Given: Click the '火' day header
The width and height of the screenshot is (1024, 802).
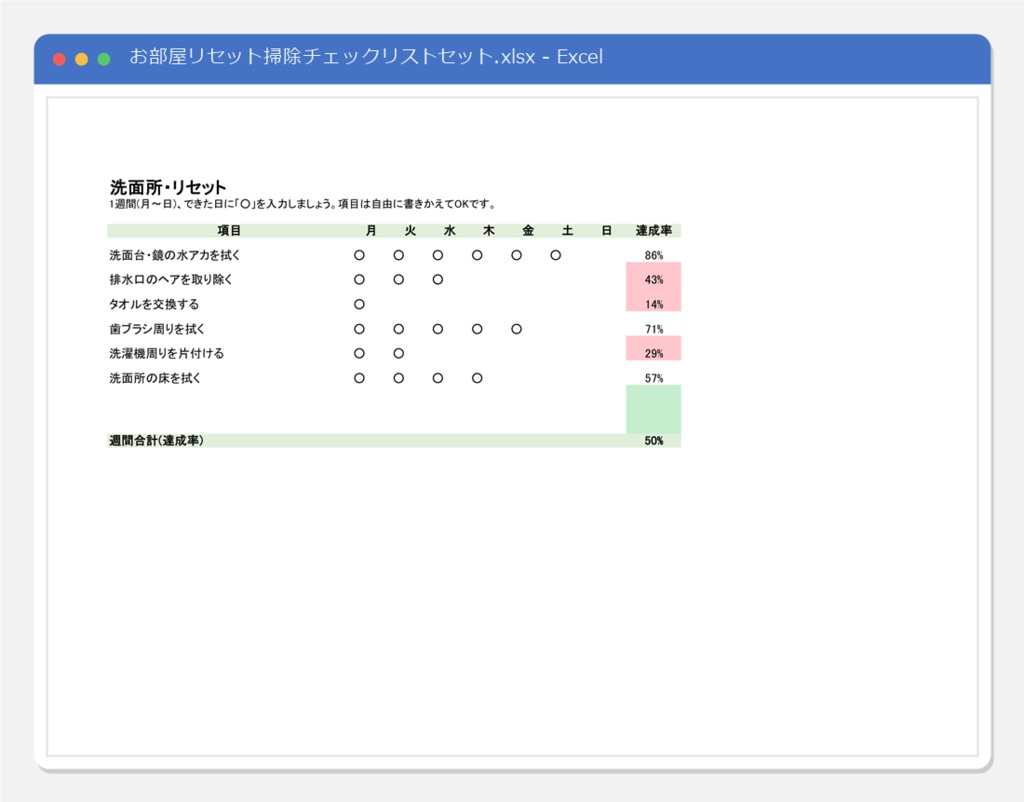Looking at the screenshot, I should click(x=410, y=231).
